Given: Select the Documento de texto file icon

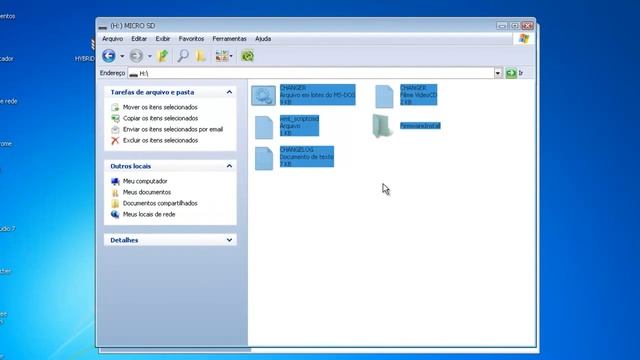Looking at the screenshot, I should (x=264, y=158).
